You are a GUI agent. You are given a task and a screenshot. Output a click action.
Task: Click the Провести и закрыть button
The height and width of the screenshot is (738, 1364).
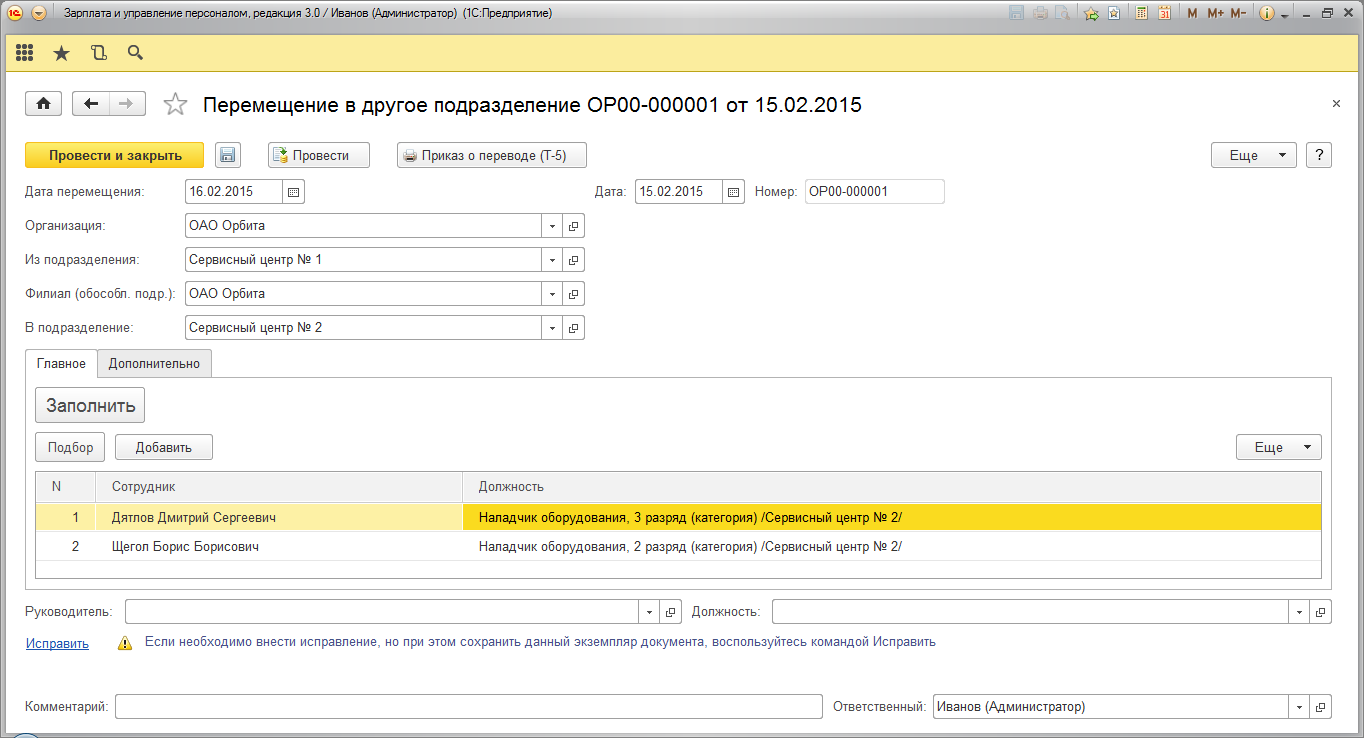click(x=115, y=155)
